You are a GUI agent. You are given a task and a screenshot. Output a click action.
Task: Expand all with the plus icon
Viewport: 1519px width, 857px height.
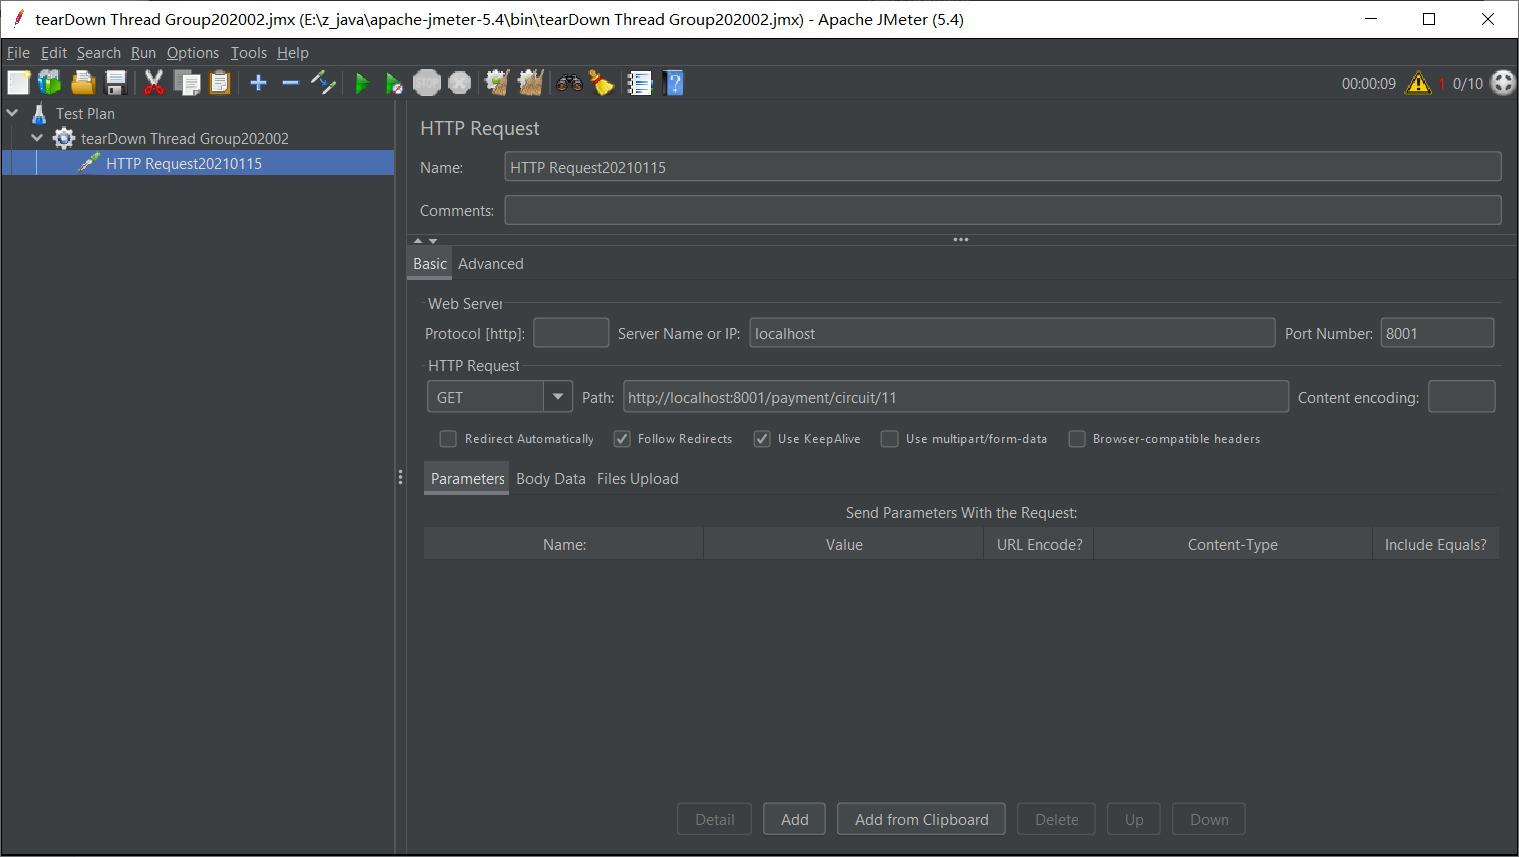point(258,83)
